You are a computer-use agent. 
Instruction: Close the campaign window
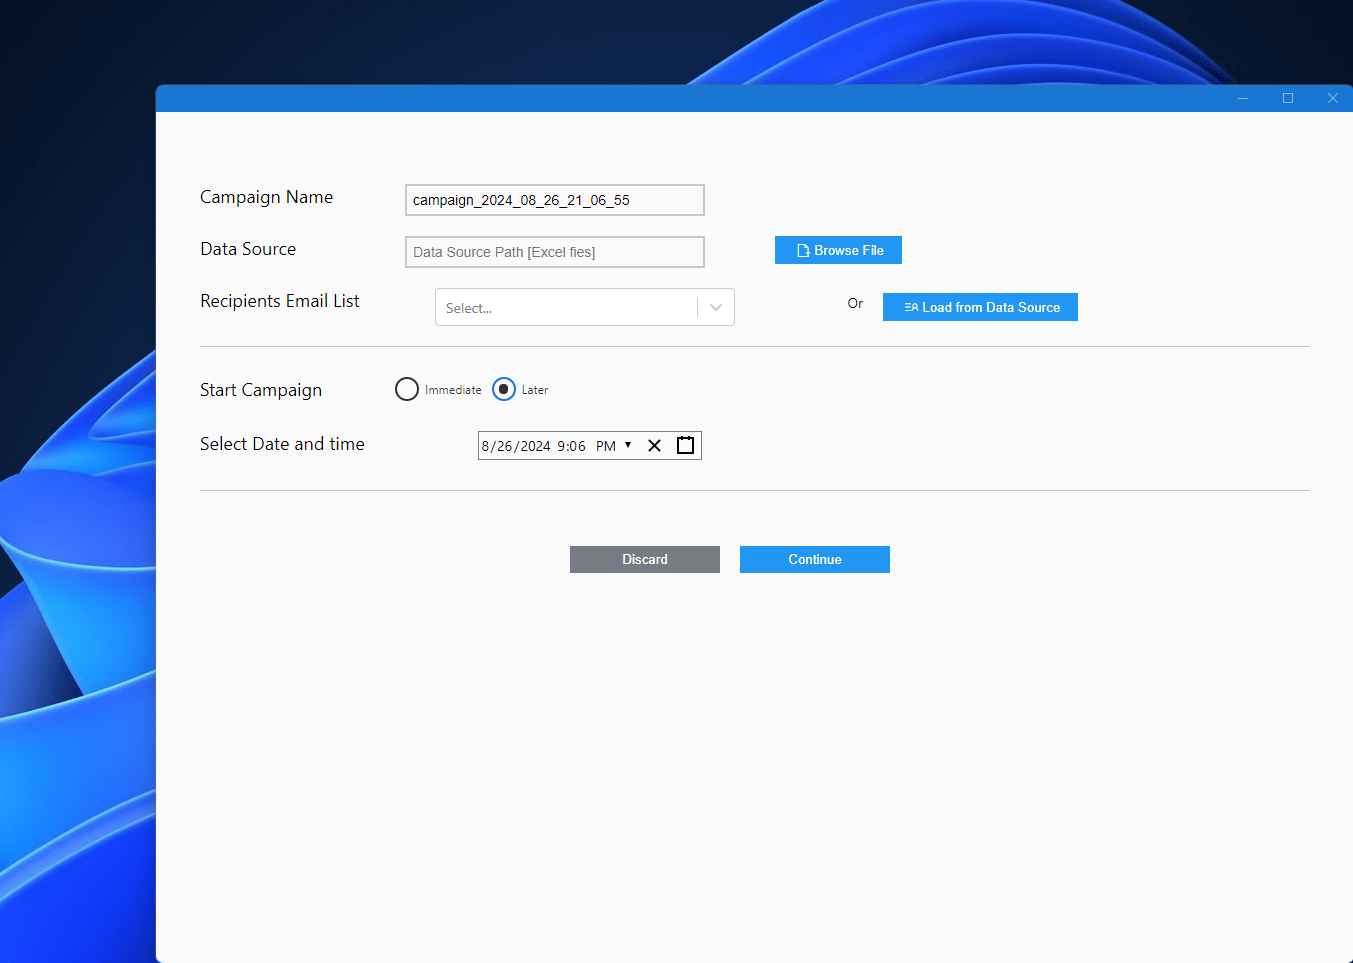(1332, 98)
